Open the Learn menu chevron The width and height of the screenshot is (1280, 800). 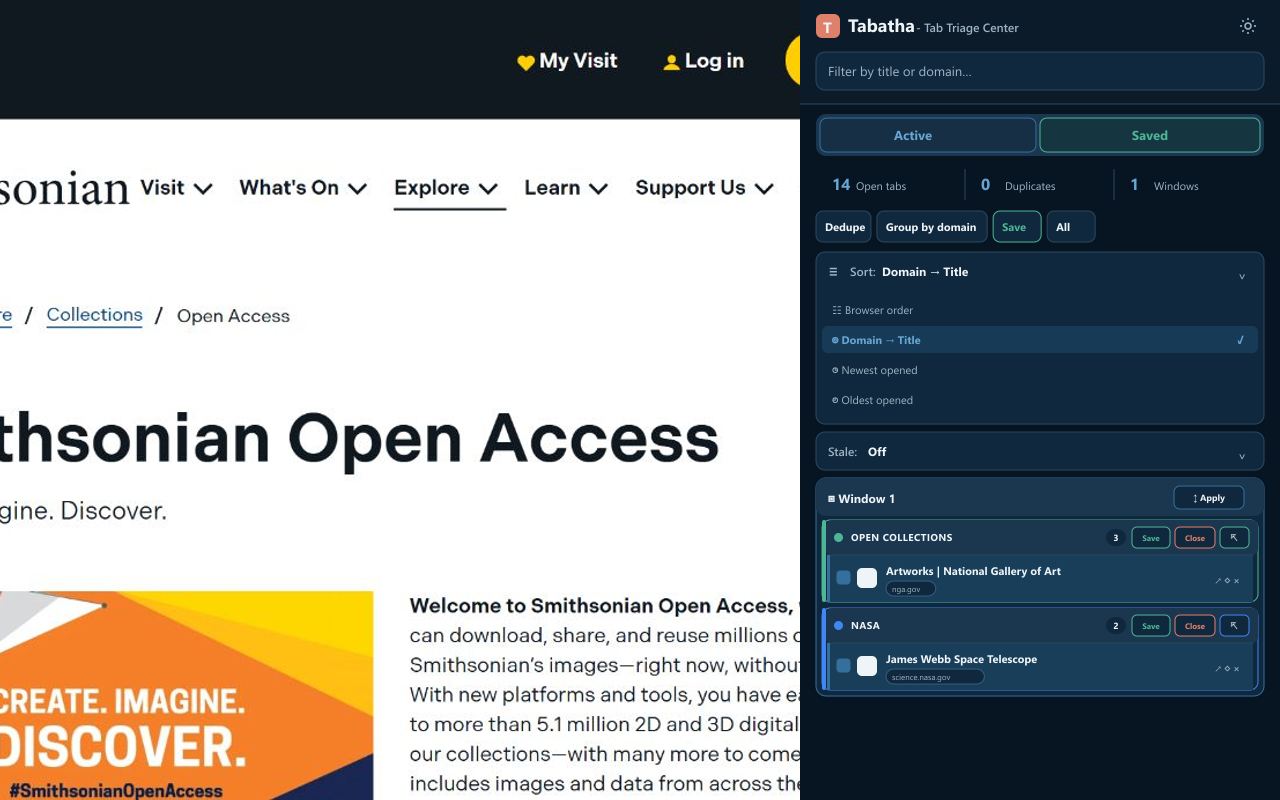[x=598, y=189]
